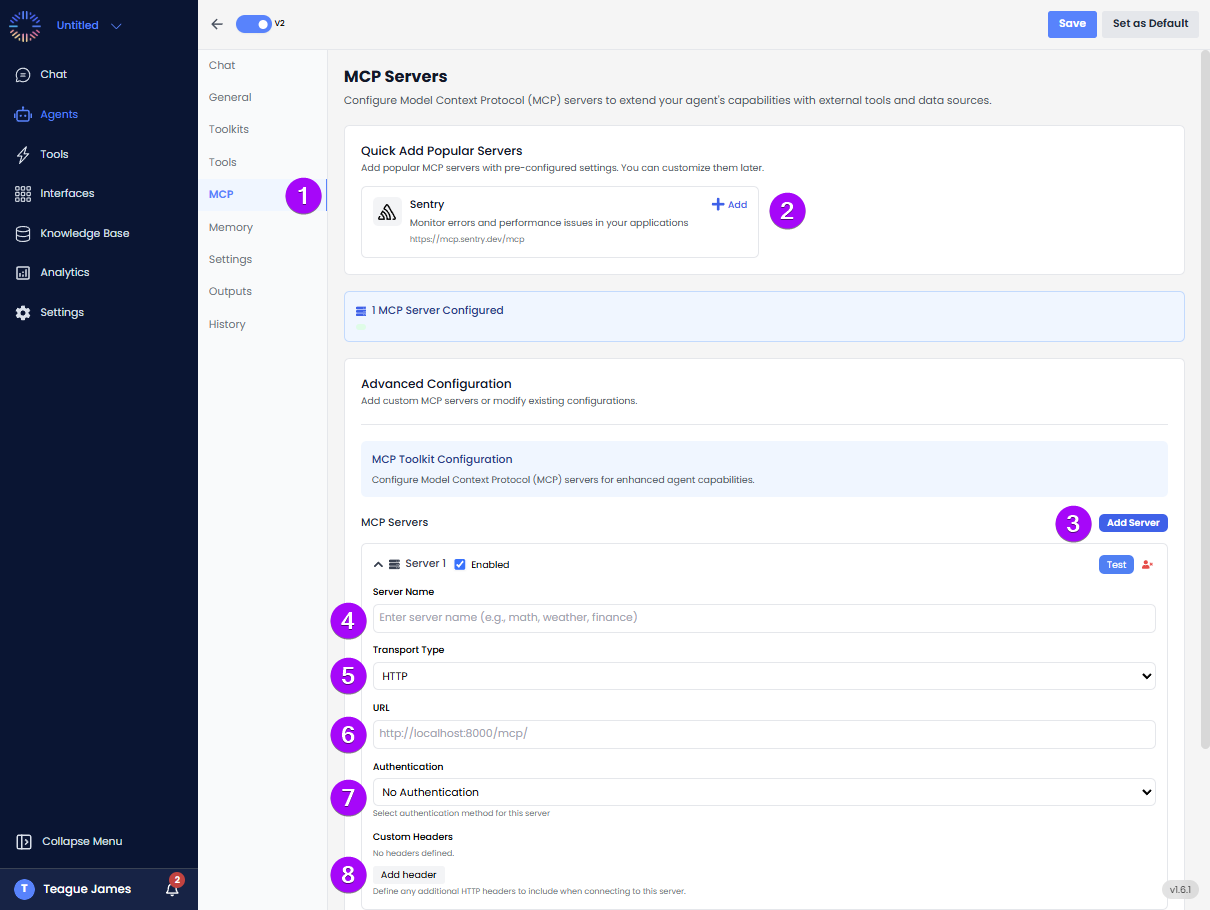This screenshot has height=910, width=1210.
Task: Select the Analytics chart icon
Action: (22, 272)
